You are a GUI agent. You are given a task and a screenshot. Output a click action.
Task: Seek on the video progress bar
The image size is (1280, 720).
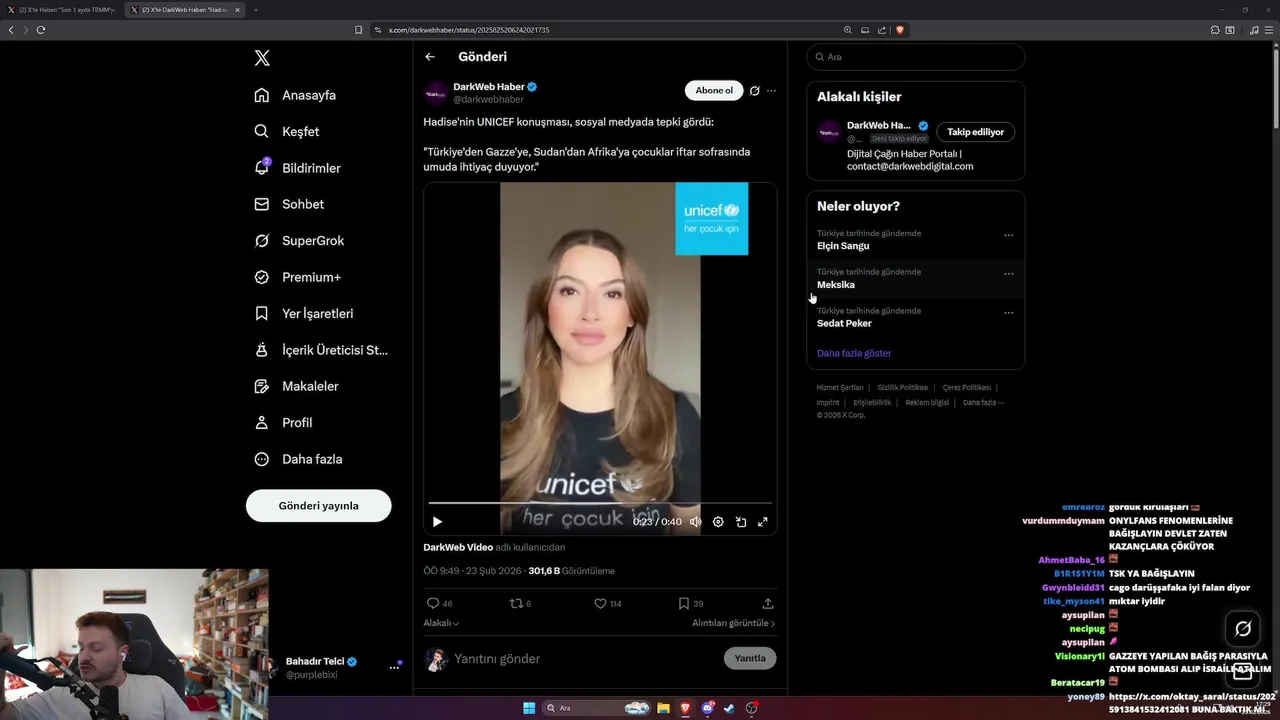(x=600, y=503)
